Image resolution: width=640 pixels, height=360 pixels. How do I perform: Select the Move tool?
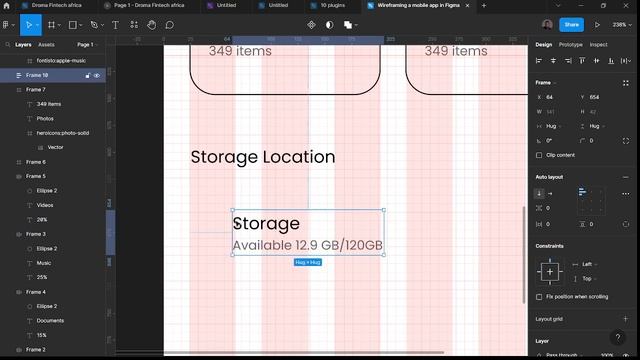click(x=29, y=25)
